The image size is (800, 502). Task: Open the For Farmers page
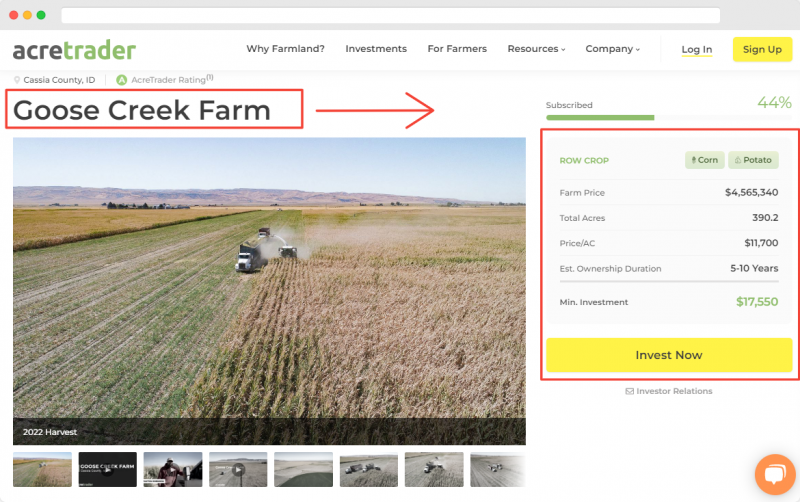tap(457, 49)
